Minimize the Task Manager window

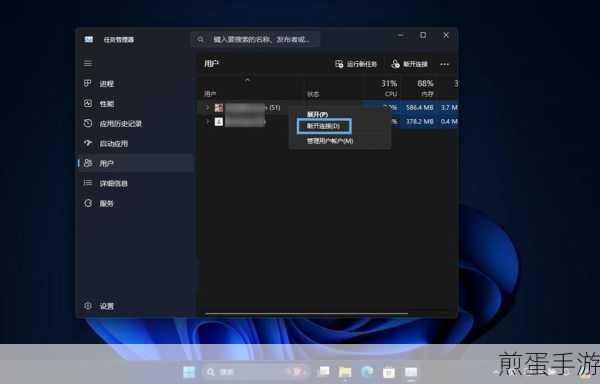(x=400, y=35)
